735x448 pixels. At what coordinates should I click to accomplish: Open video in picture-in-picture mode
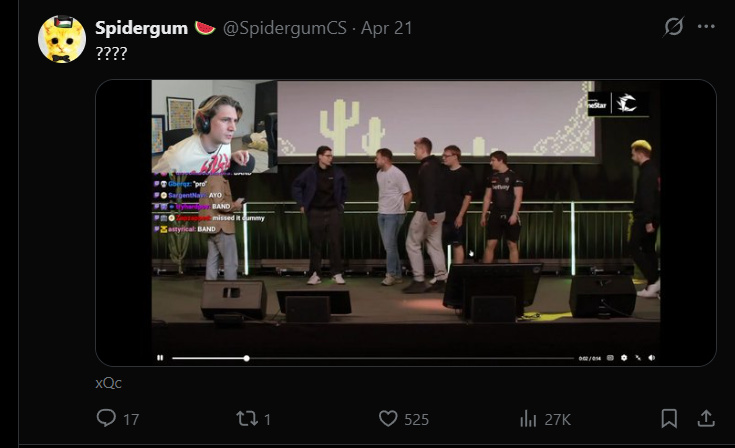pos(638,358)
